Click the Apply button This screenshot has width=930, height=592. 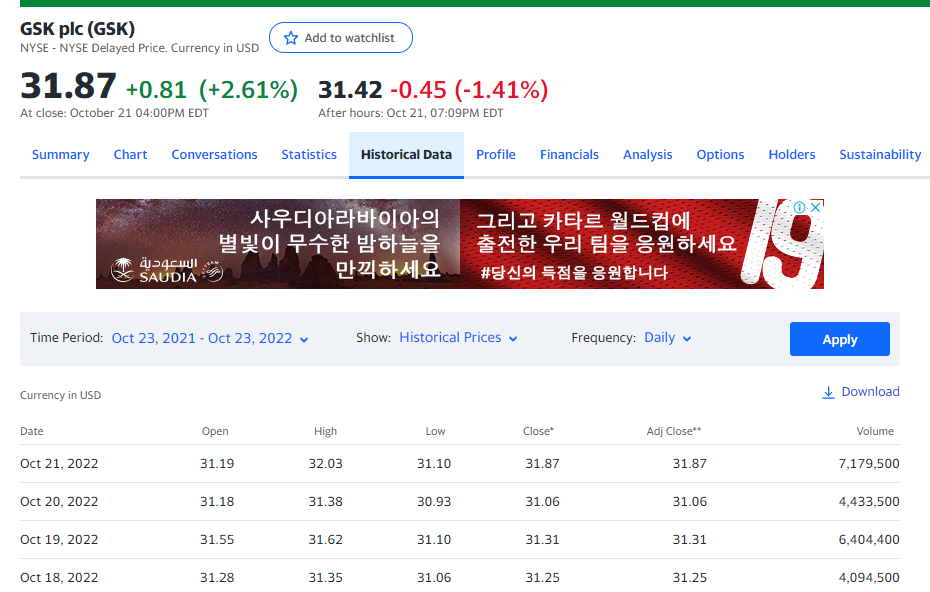tap(840, 339)
